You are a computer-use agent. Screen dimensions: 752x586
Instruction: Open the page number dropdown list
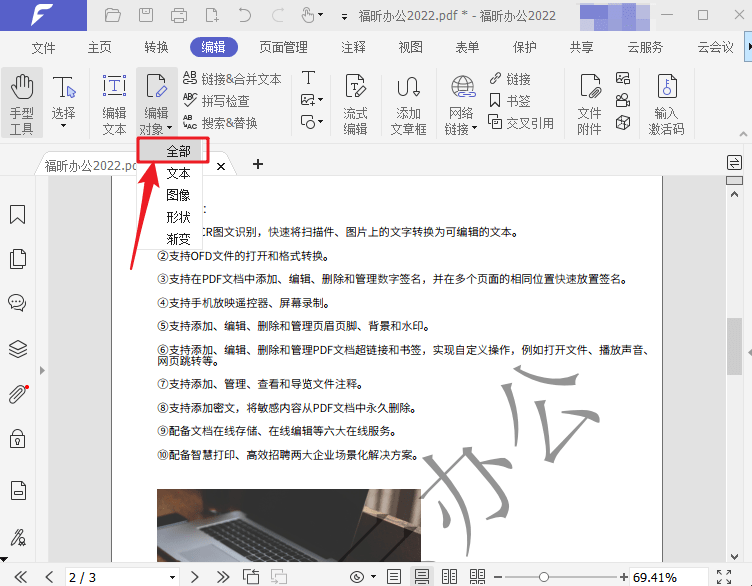[172, 578]
